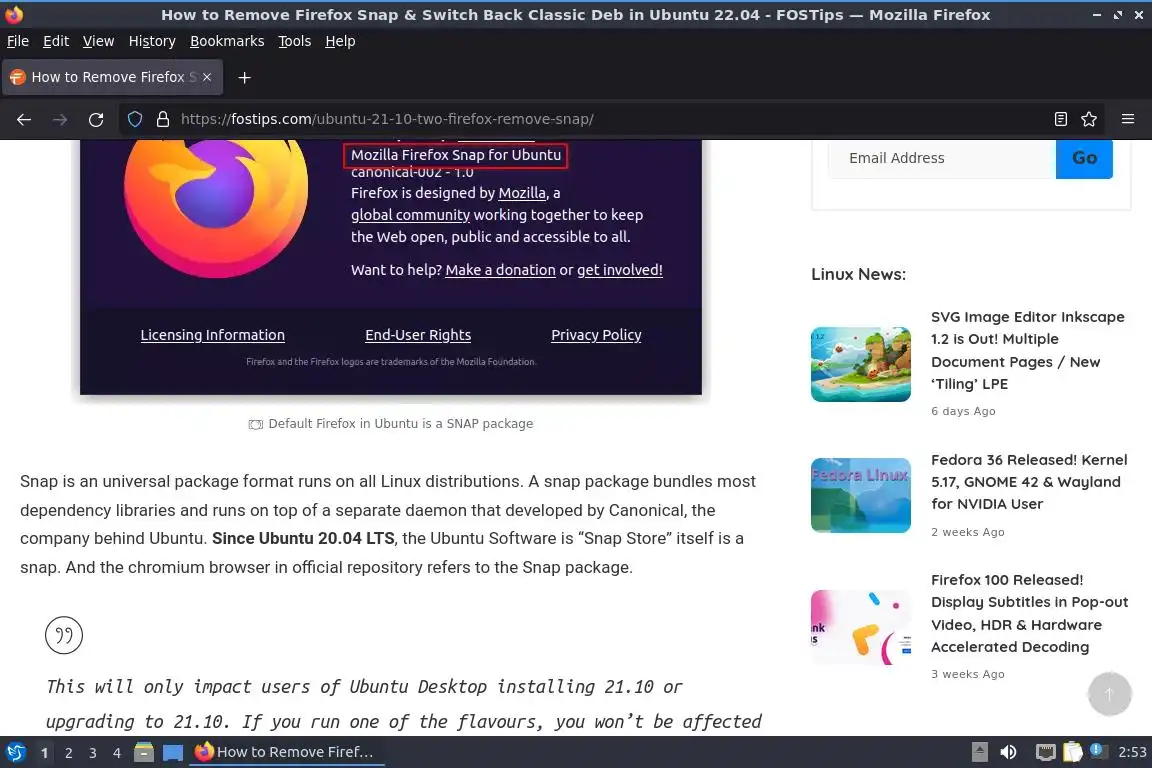Follow the global community link
The image size is (1152, 768).
point(410,215)
